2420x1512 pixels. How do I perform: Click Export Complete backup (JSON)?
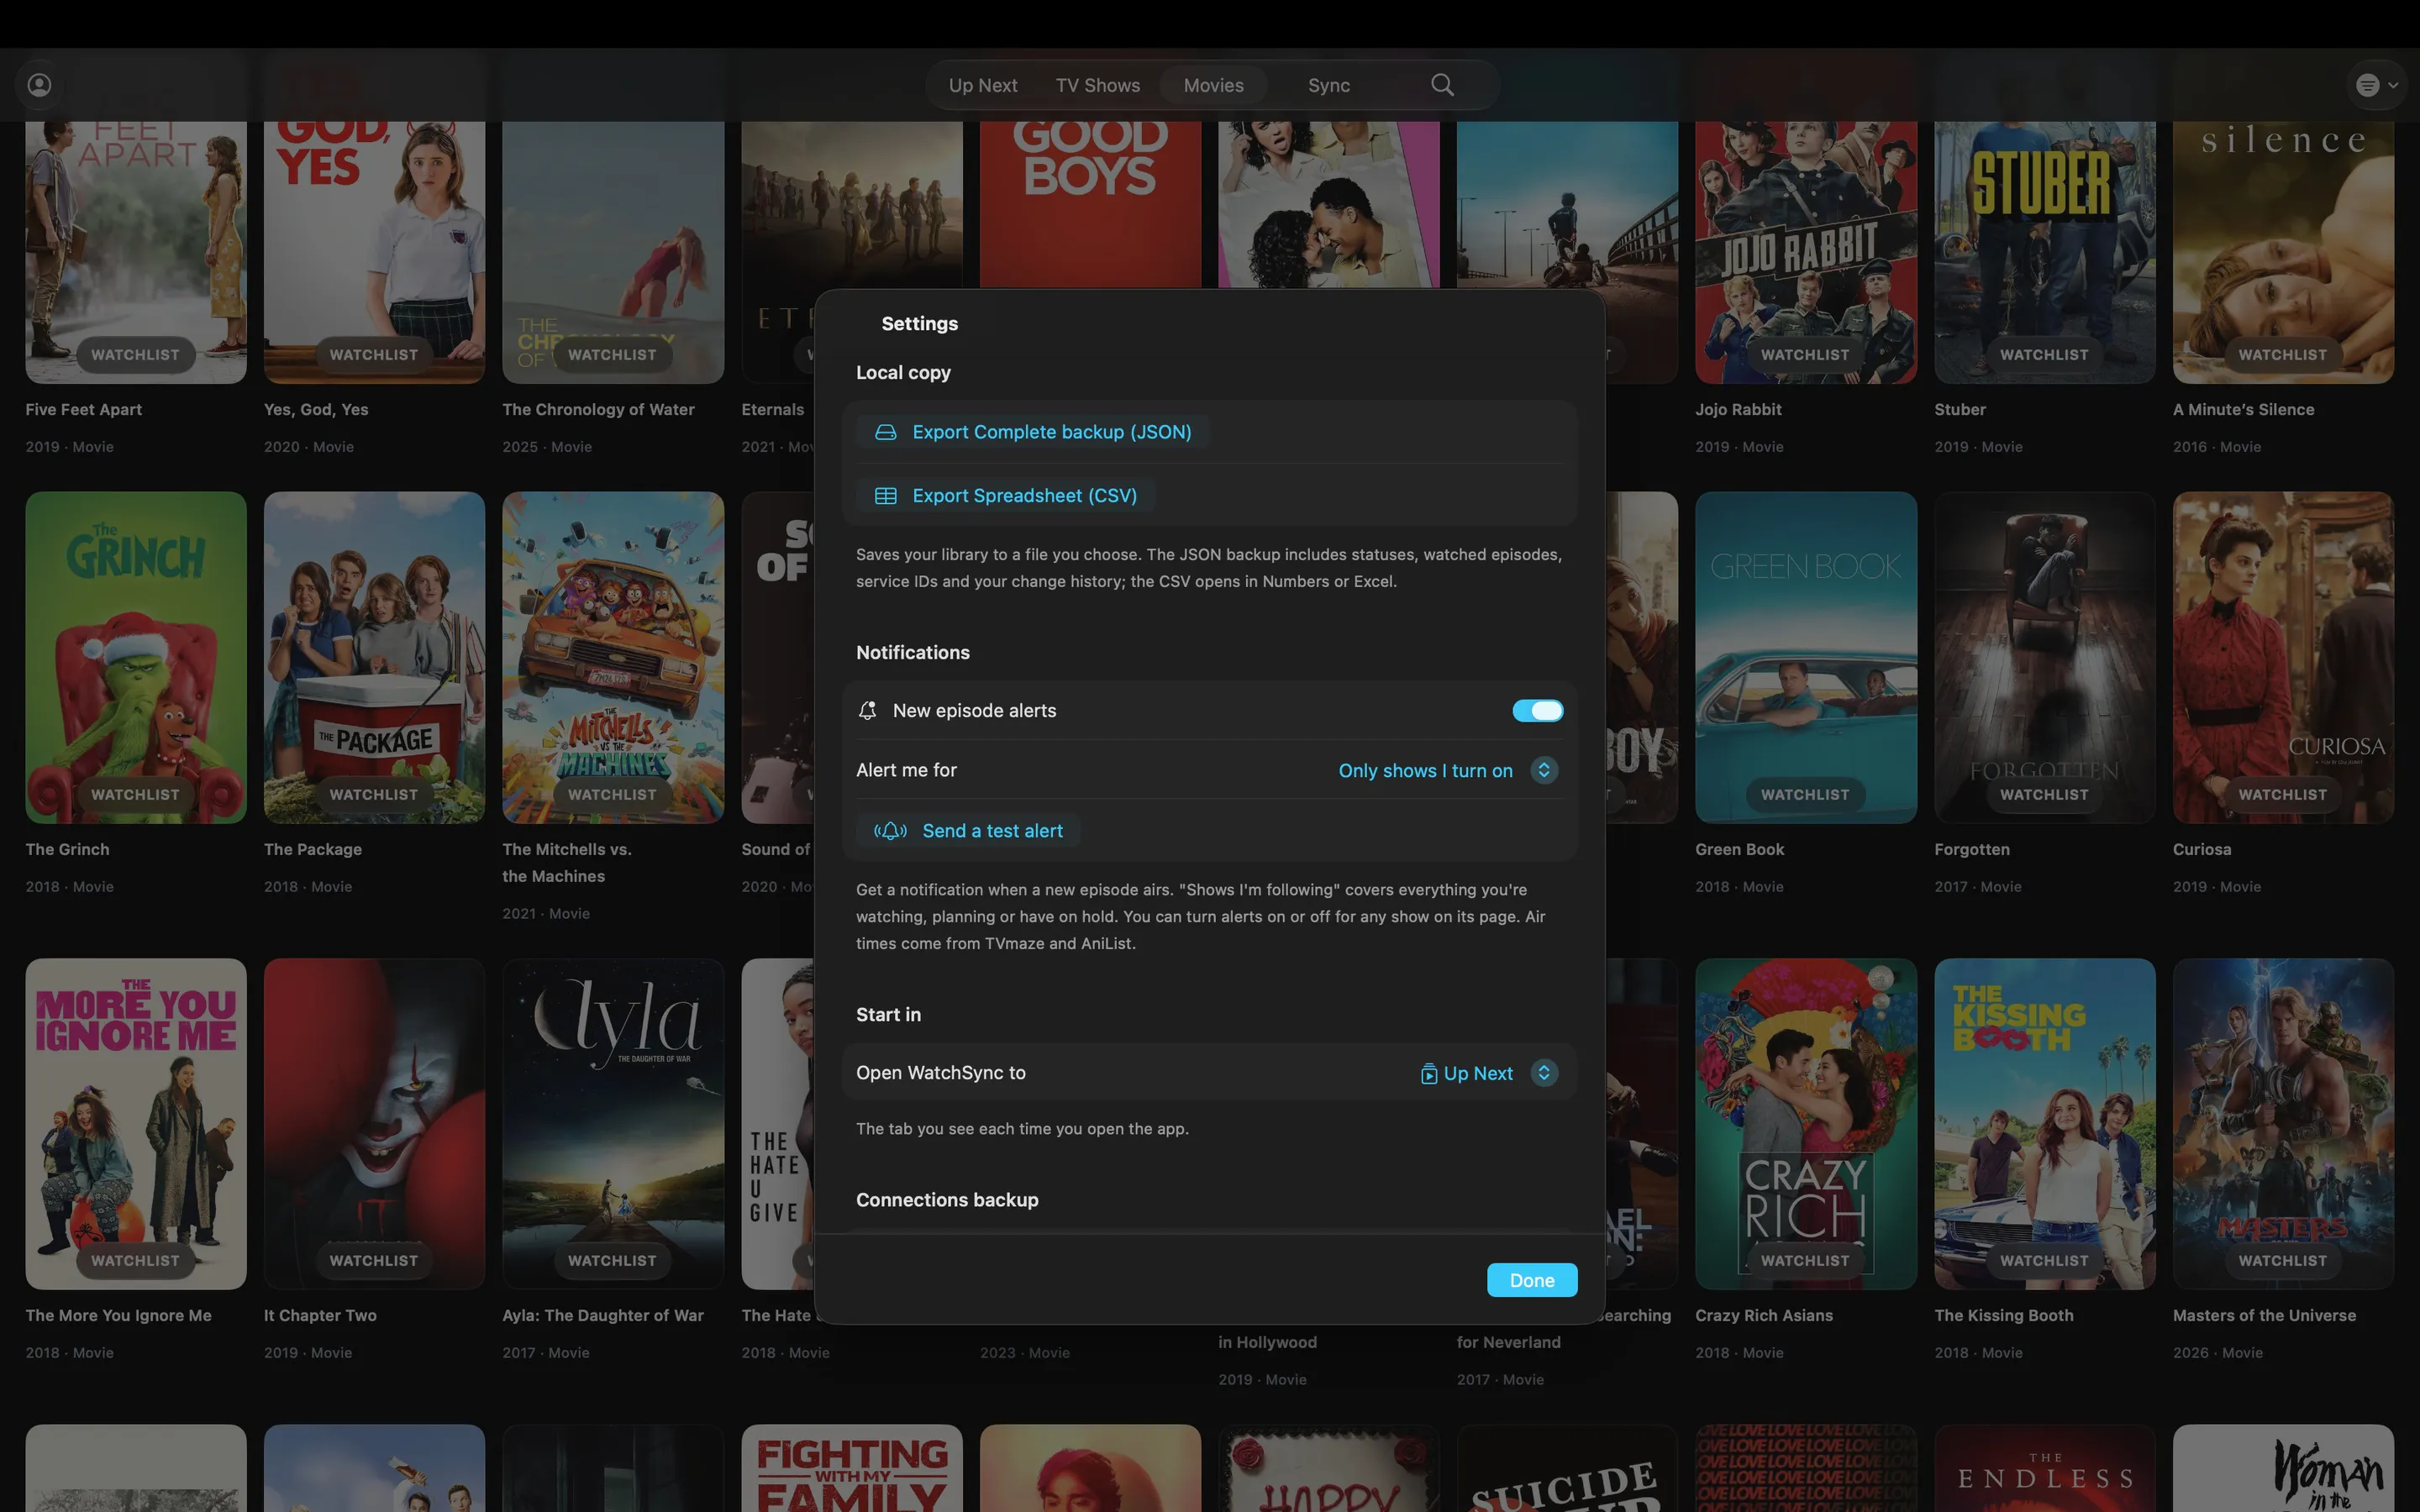click(x=1034, y=432)
